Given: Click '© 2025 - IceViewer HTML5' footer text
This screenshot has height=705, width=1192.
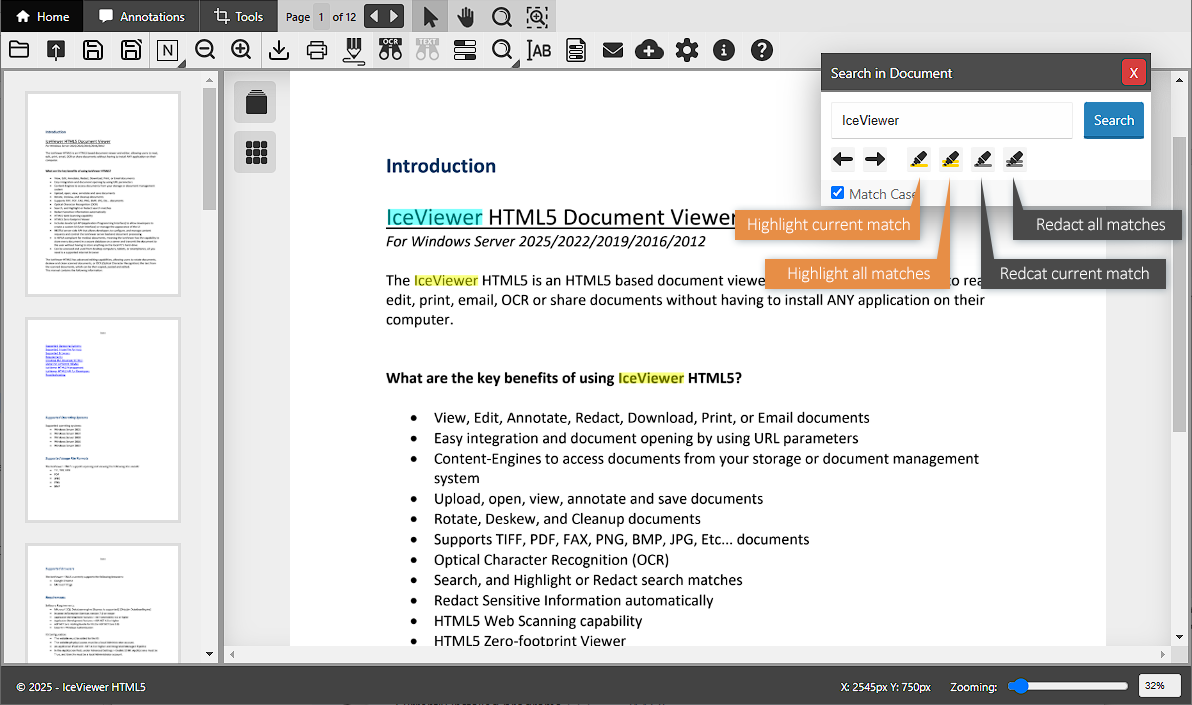Looking at the screenshot, I should (x=81, y=687).
